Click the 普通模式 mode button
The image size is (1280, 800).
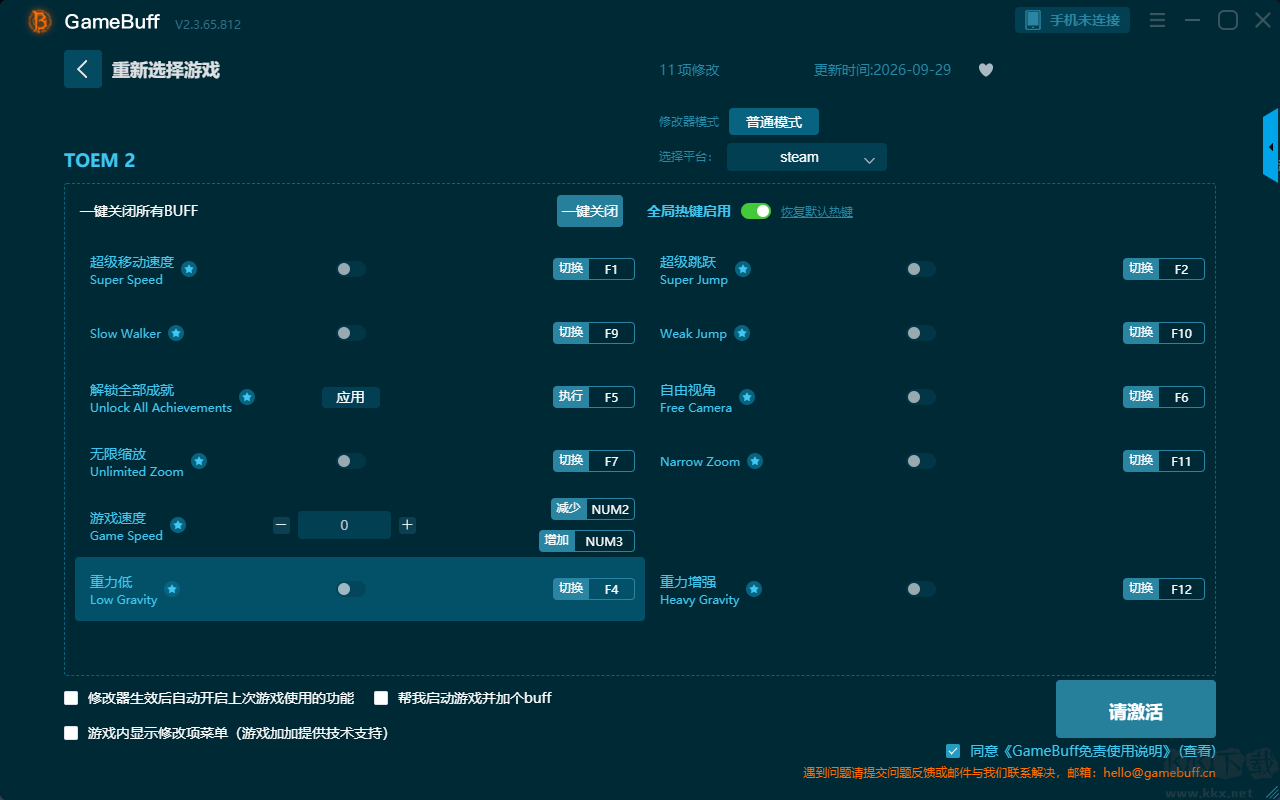774,122
